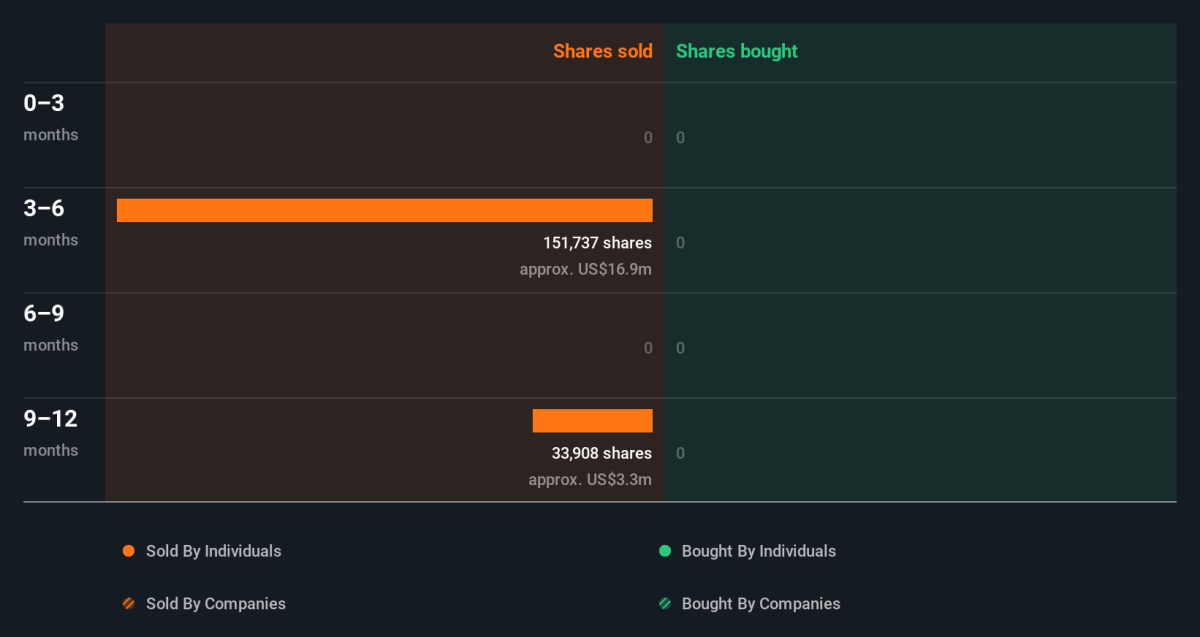
Task: Click striped green icon for Bought By Companies
Action: coord(665,604)
